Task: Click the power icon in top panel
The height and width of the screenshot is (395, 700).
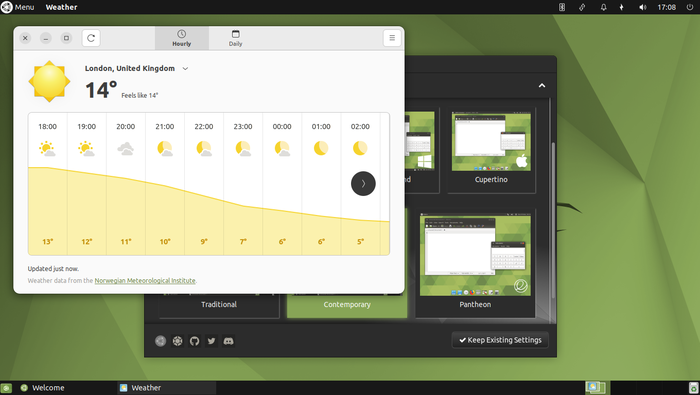Action: 690,7
